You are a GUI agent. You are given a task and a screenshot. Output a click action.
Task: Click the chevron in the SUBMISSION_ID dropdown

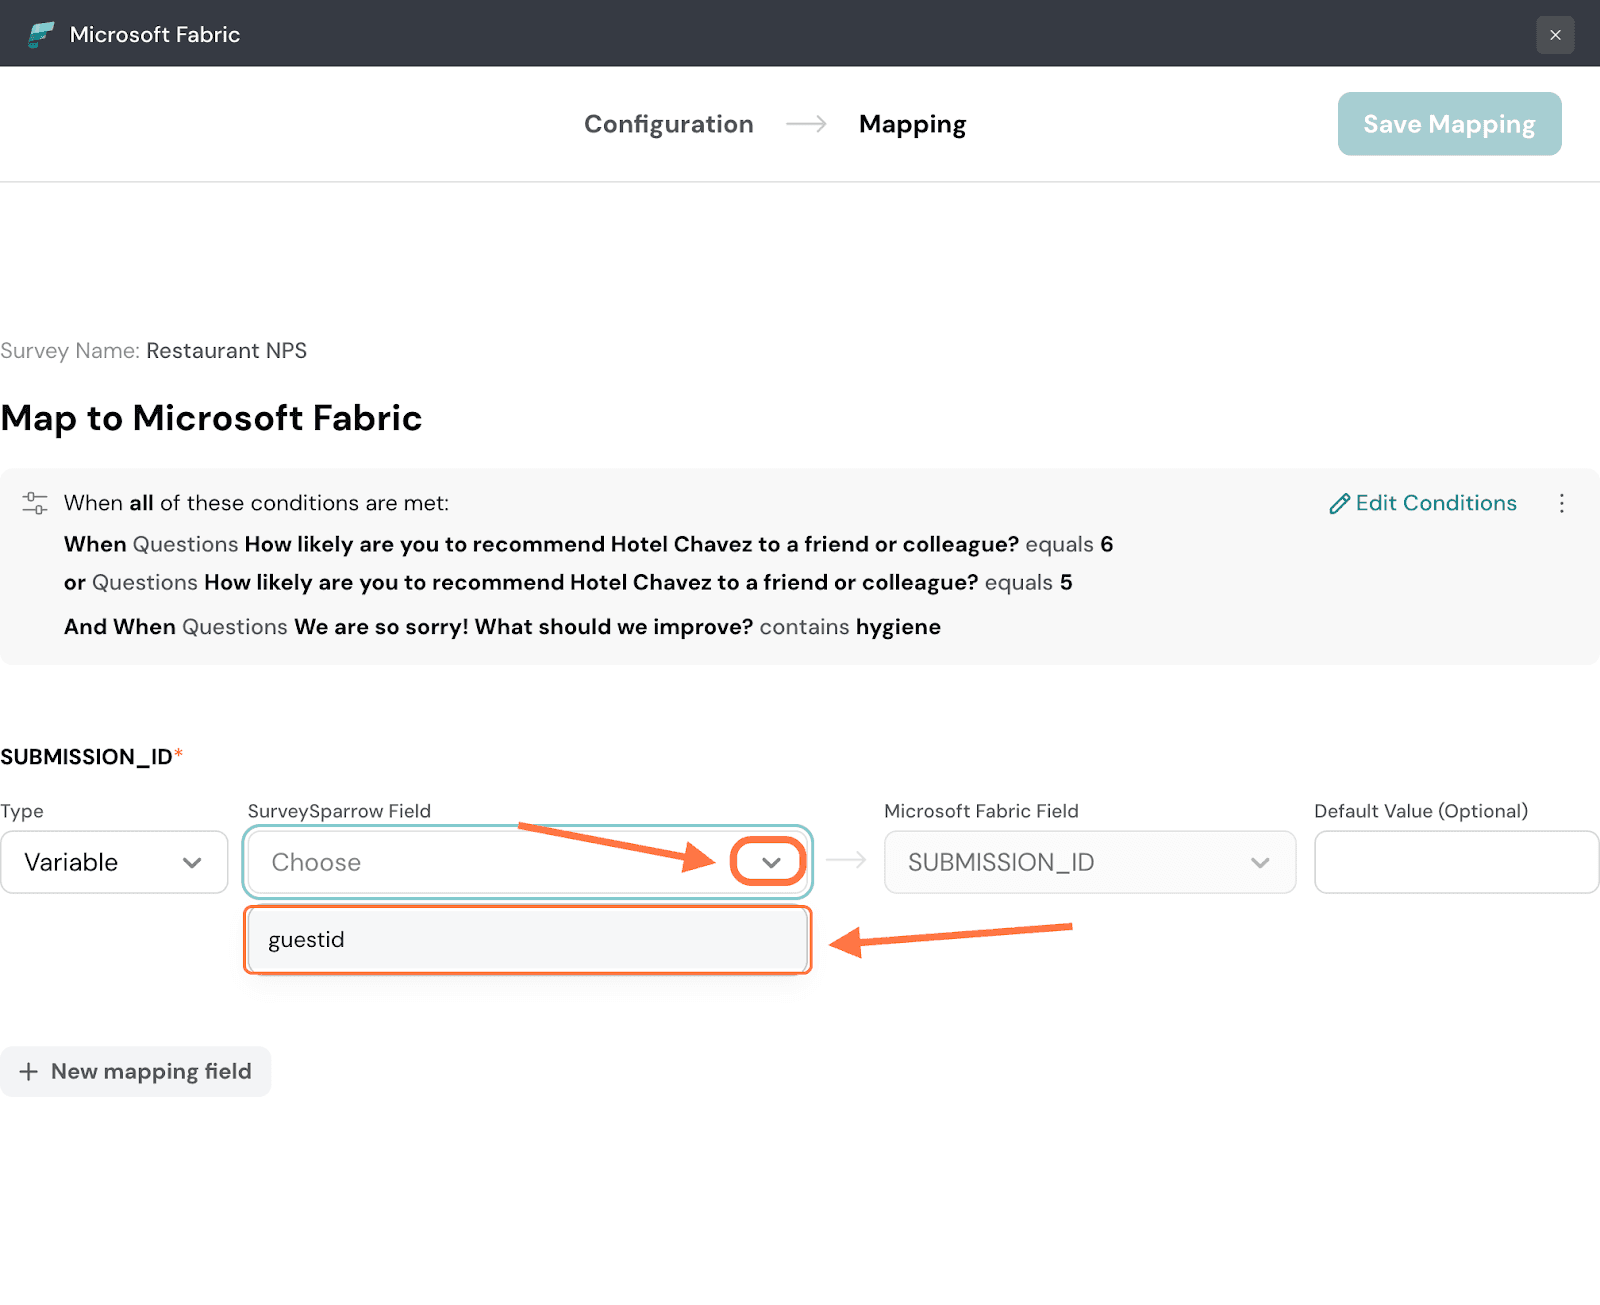(1260, 862)
